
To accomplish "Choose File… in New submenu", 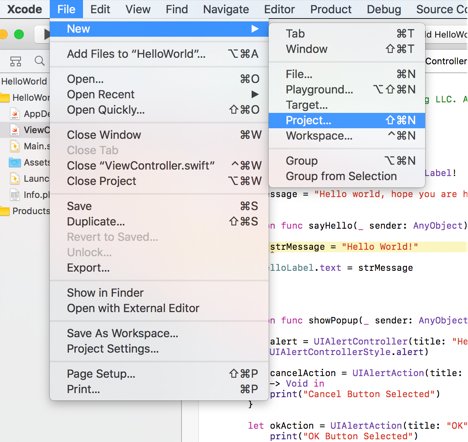I will click(347, 74).
